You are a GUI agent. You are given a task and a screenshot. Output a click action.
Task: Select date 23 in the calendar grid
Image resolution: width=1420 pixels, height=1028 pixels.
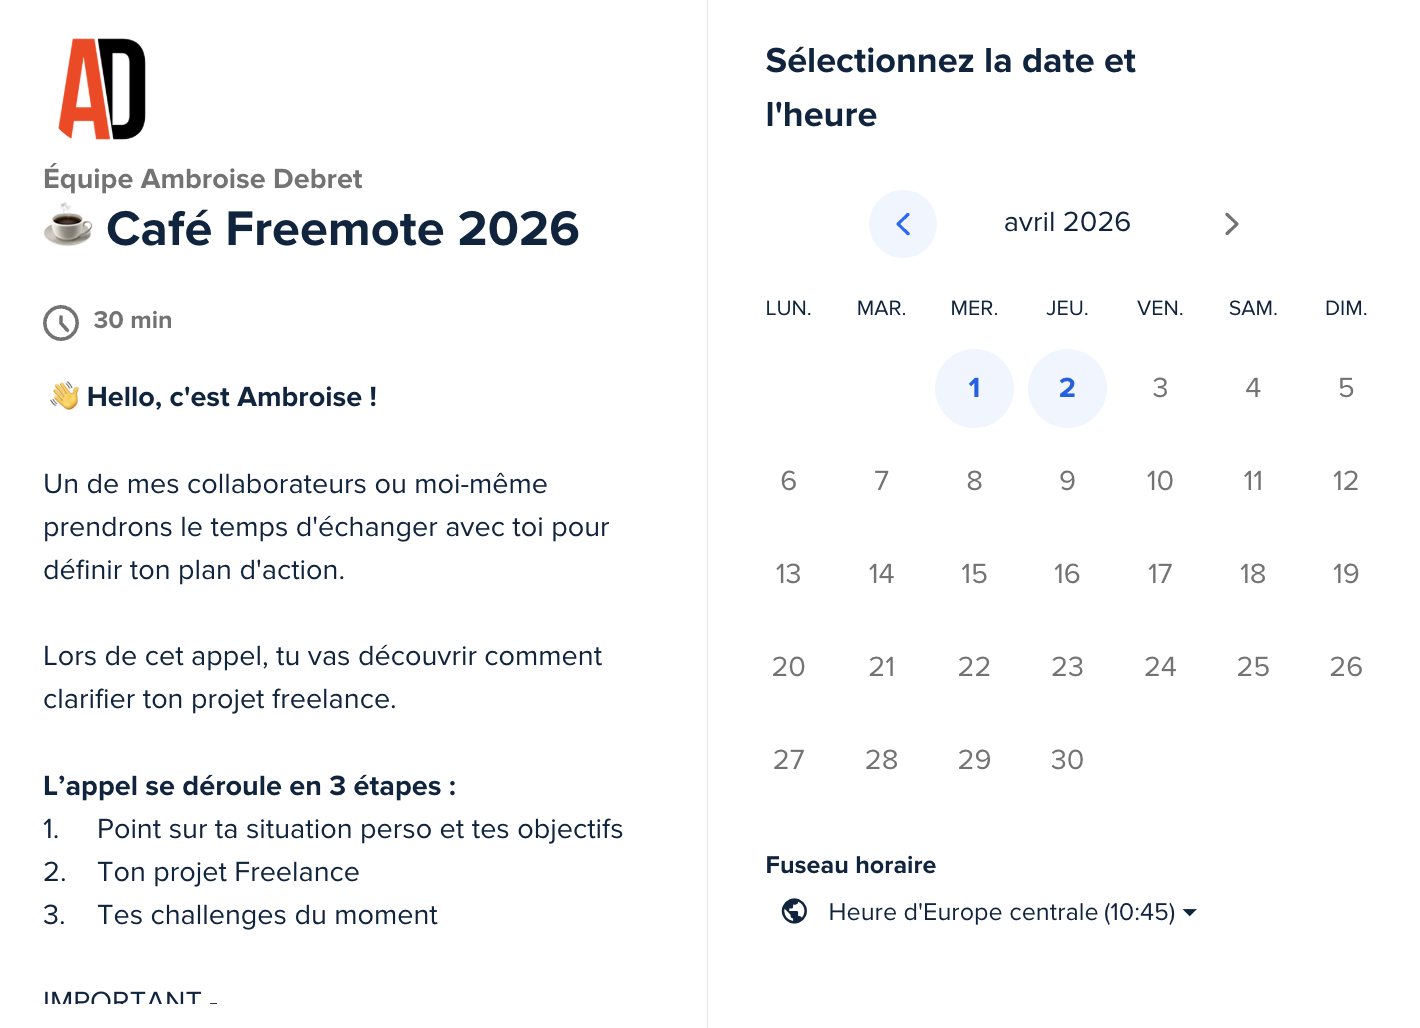(x=1067, y=666)
